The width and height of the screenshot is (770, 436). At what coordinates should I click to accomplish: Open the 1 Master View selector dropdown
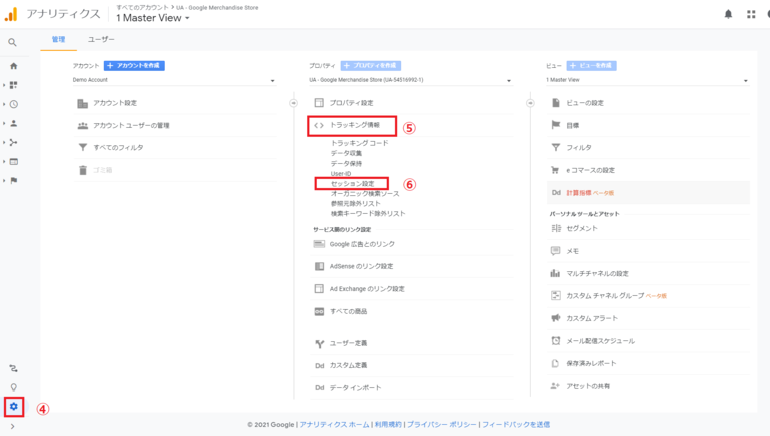click(x=152, y=18)
